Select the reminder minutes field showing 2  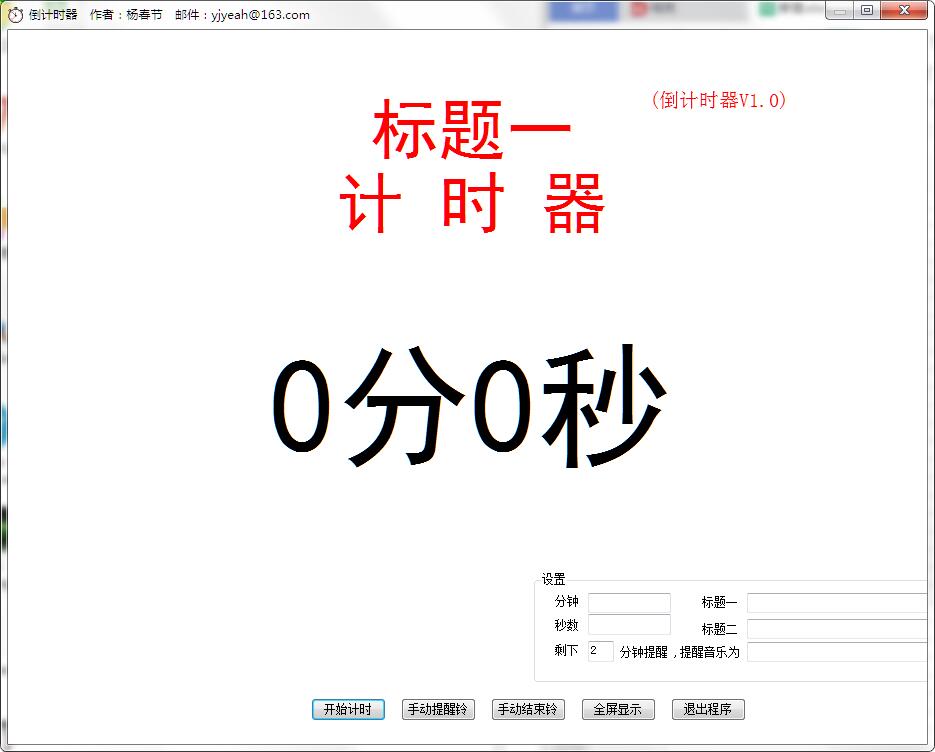tap(598, 651)
